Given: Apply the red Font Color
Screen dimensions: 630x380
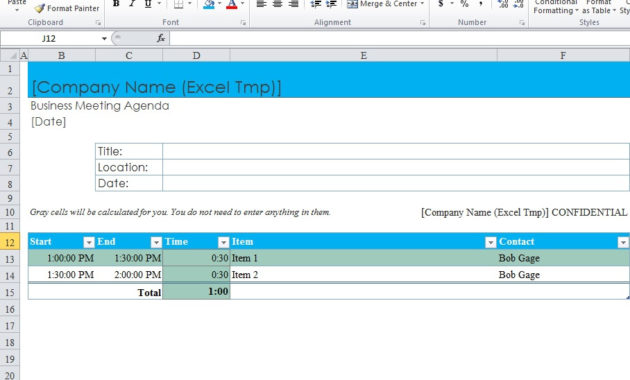Looking at the screenshot, I should click(232, 4).
